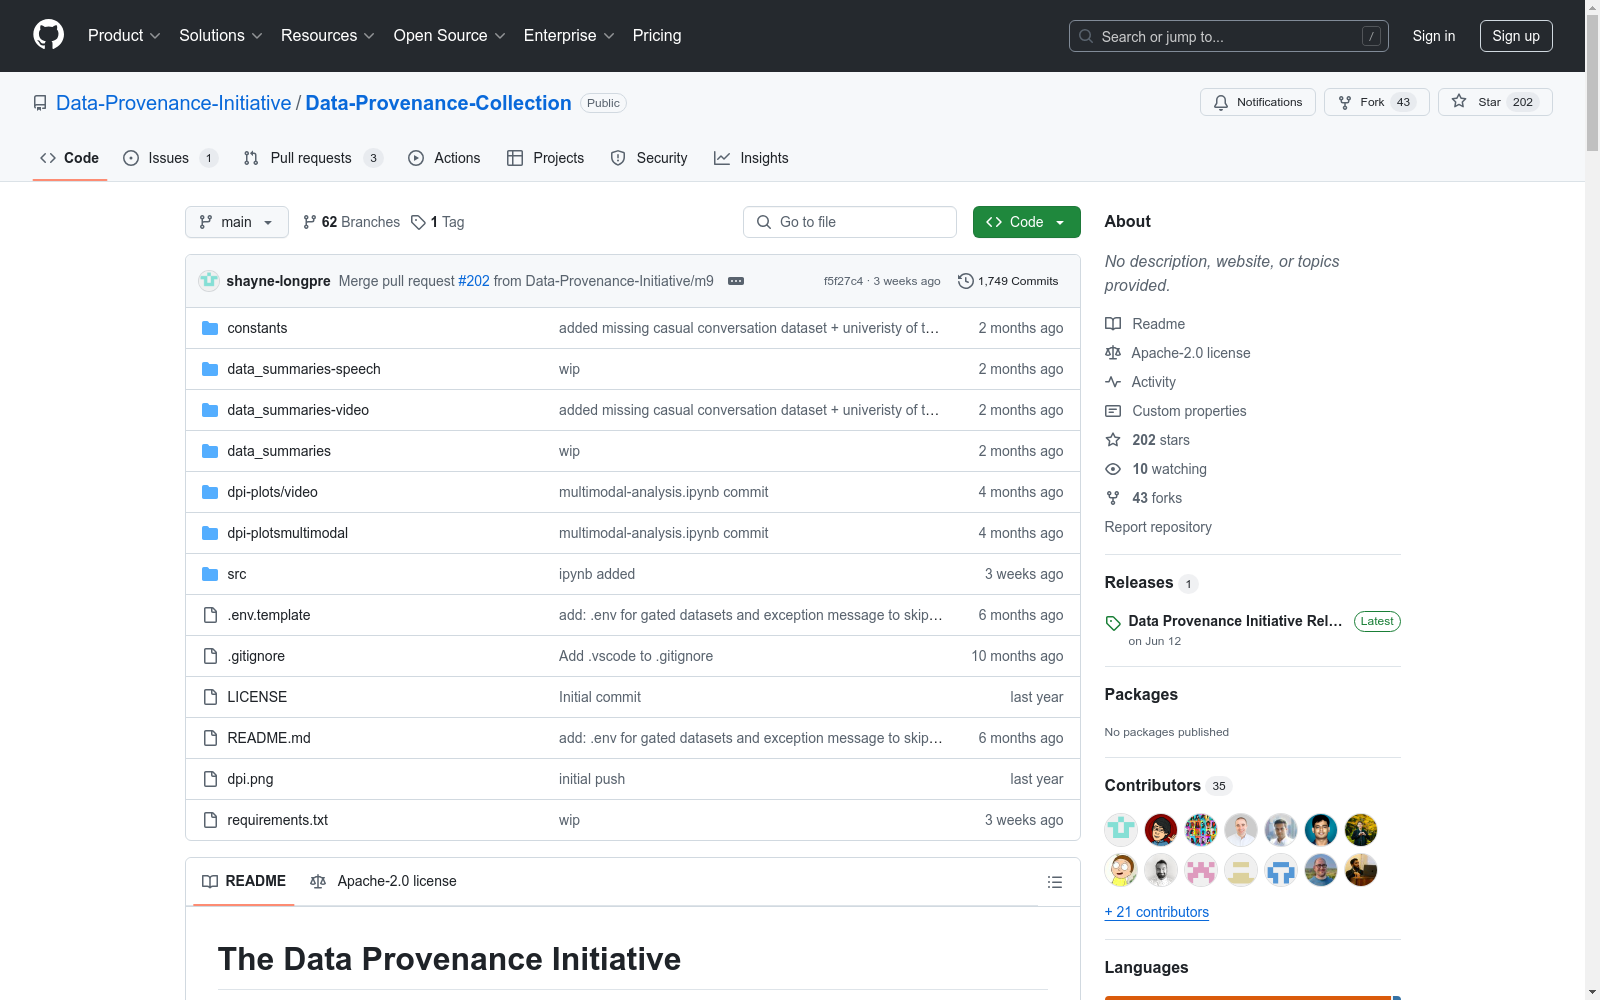View the 1,749 Commits history
The width and height of the screenshot is (1600, 1000).
tap(1008, 281)
